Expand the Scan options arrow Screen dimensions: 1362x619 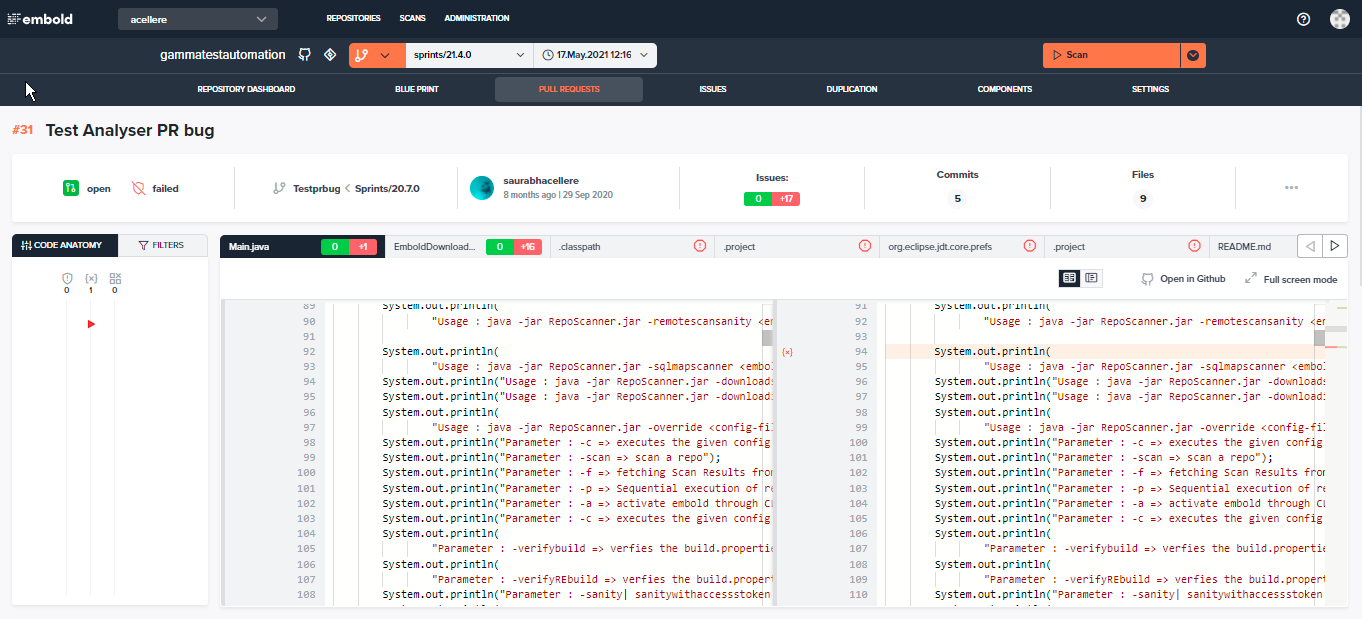pos(1193,55)
